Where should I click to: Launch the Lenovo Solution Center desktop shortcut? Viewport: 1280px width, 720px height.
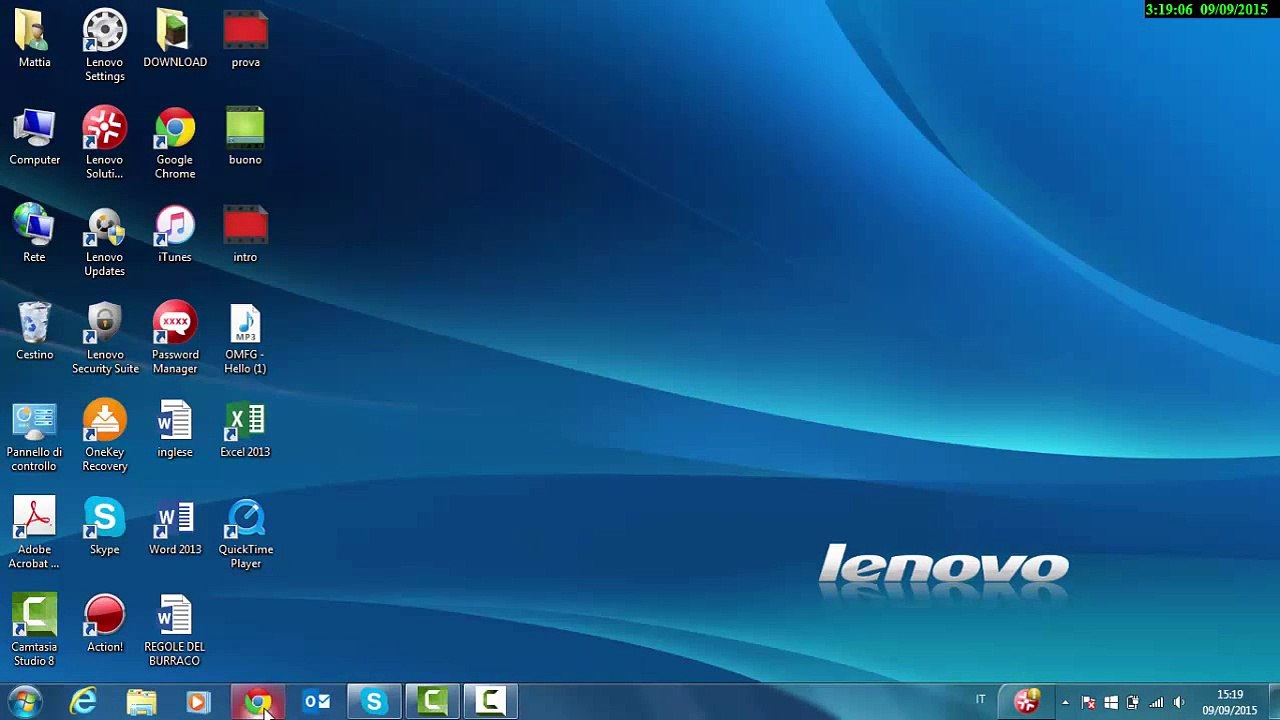[105, 143]
